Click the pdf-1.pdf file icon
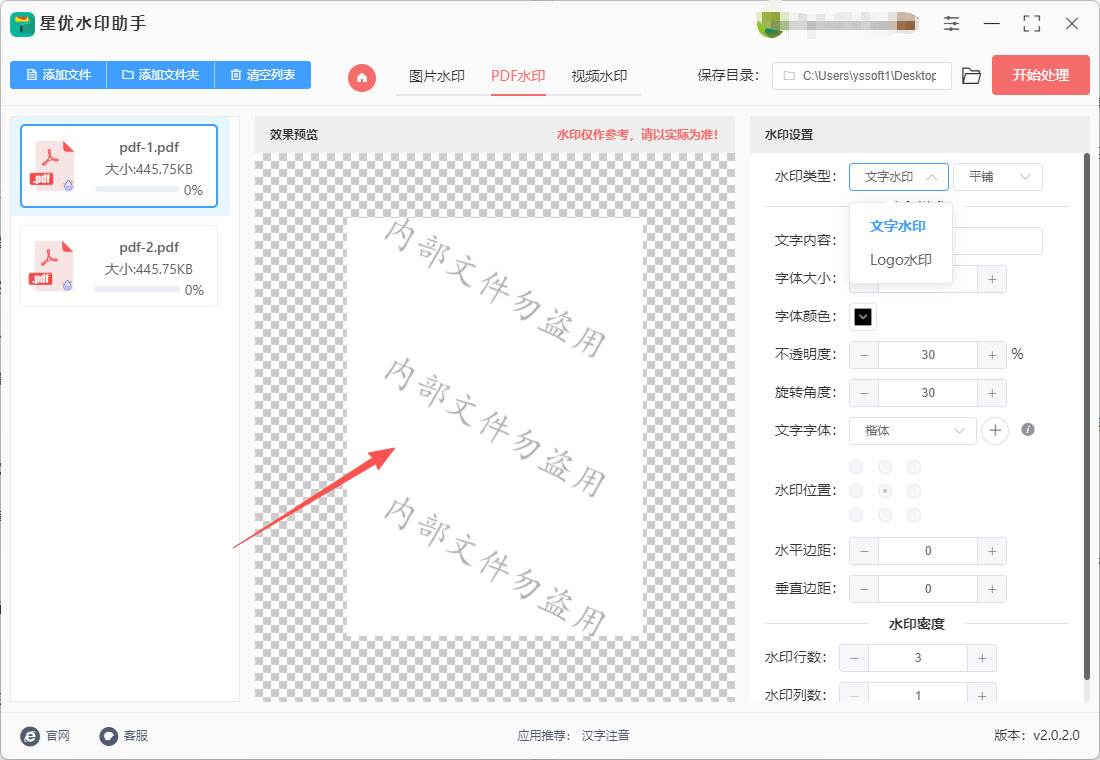The width and height of the screenshot is (1100, 760). tap(52, 166)
